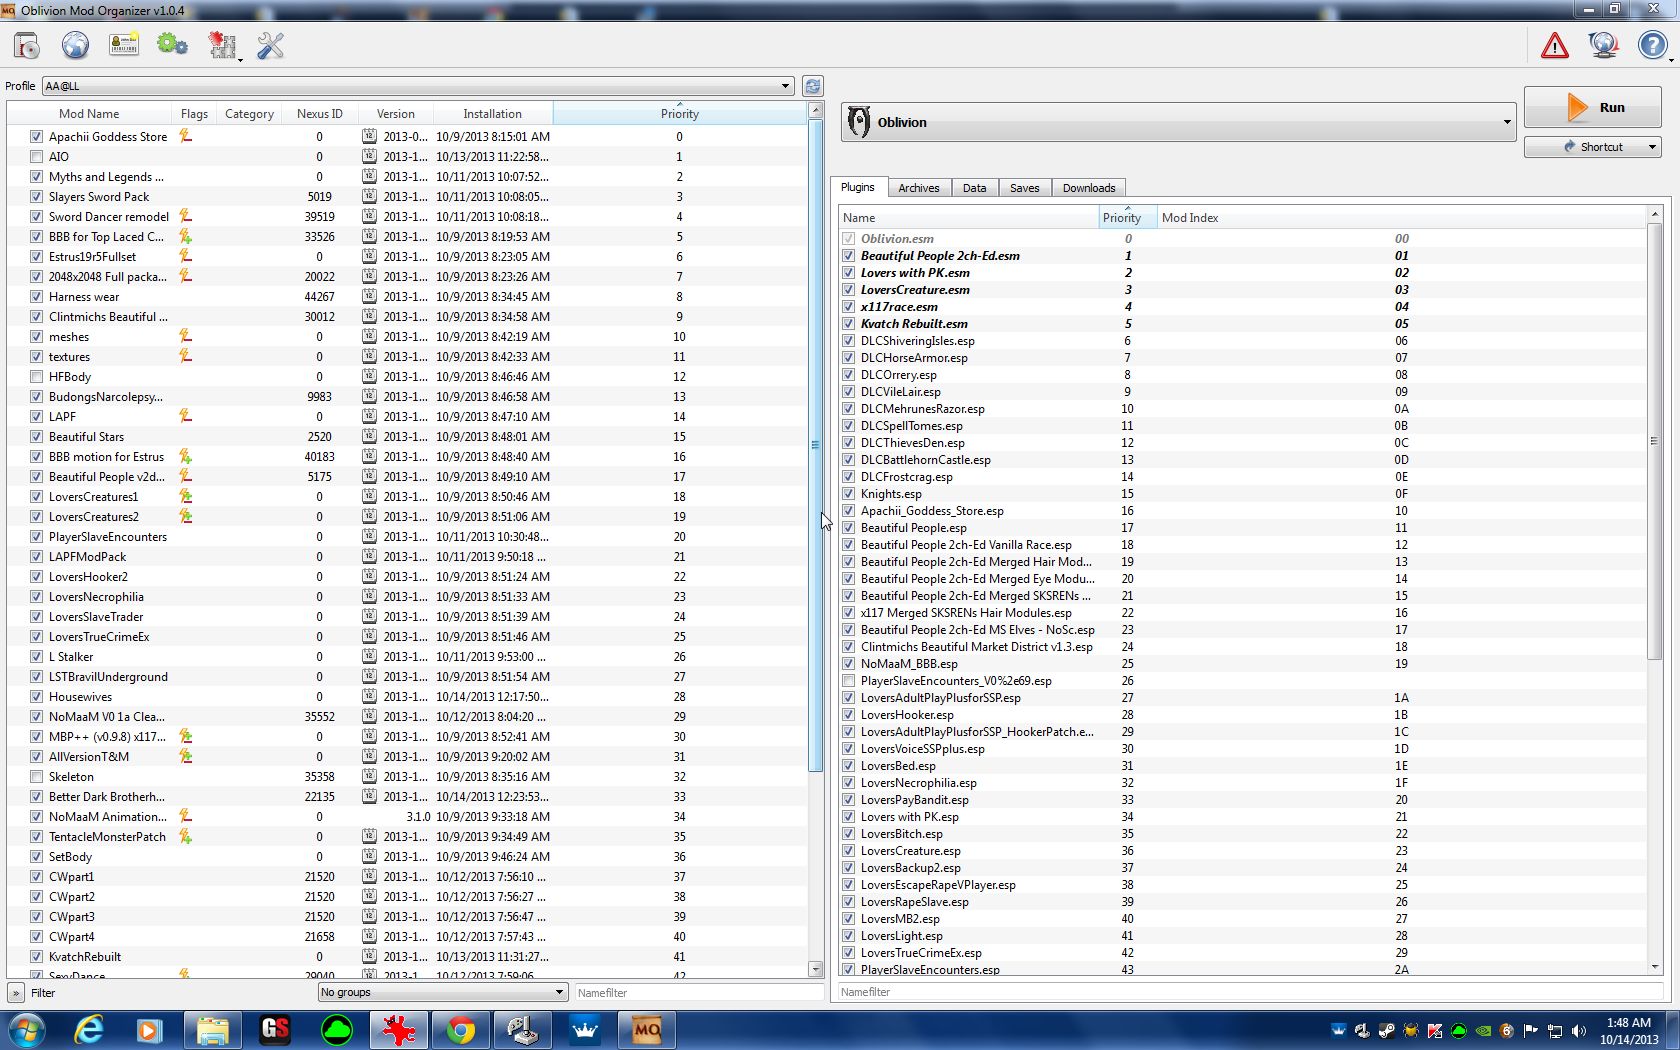Open the Profile AA@LL dropdown
The height and width of the screenshot is (1050, 1680).
[418, 86]
